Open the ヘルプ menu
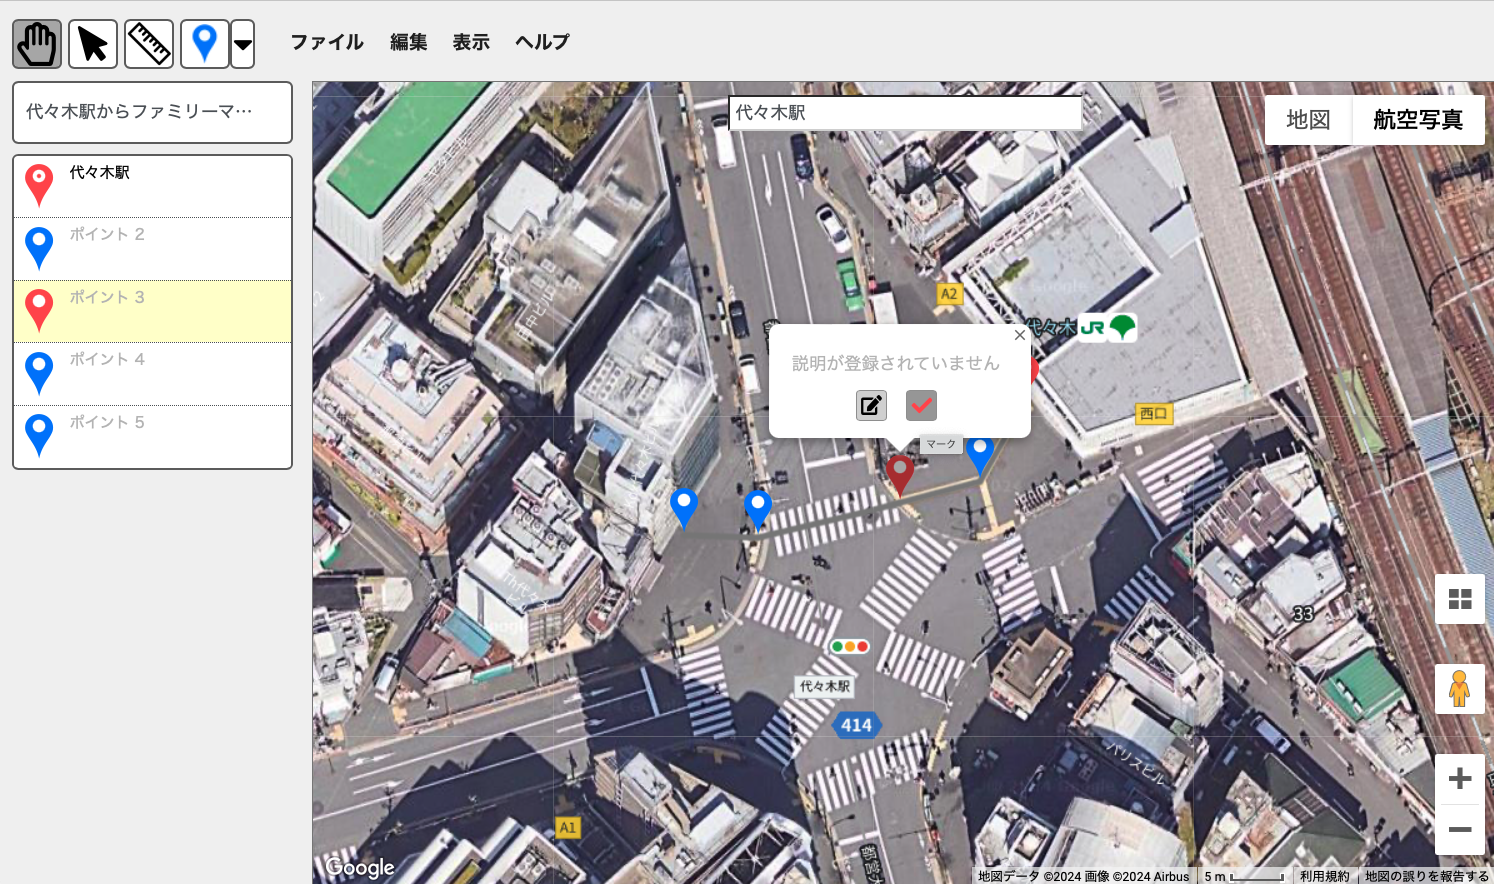The image size is (1494, 884). point(542,42)
